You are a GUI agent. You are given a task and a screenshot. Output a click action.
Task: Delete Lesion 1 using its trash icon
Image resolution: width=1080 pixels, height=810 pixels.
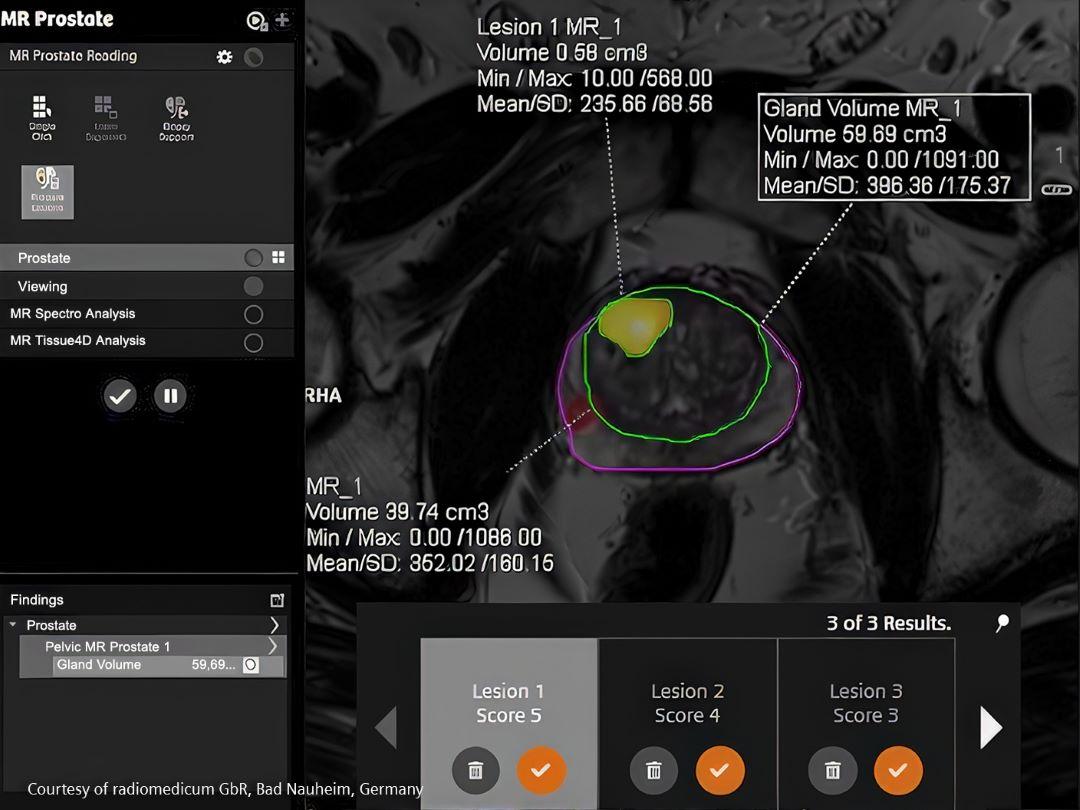(475, 770)
